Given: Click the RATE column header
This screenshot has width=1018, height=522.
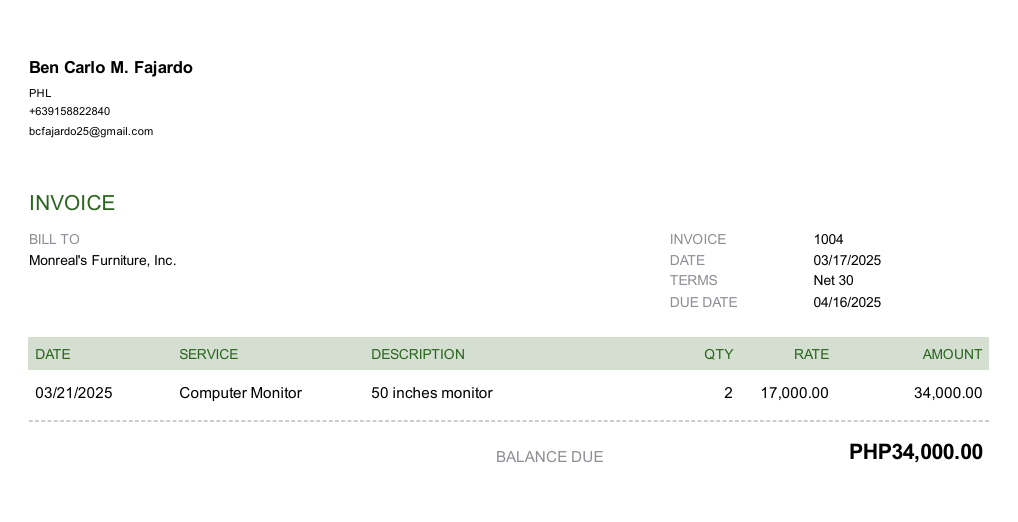Looking at the screenshot, I should click(x=811, y=354).
